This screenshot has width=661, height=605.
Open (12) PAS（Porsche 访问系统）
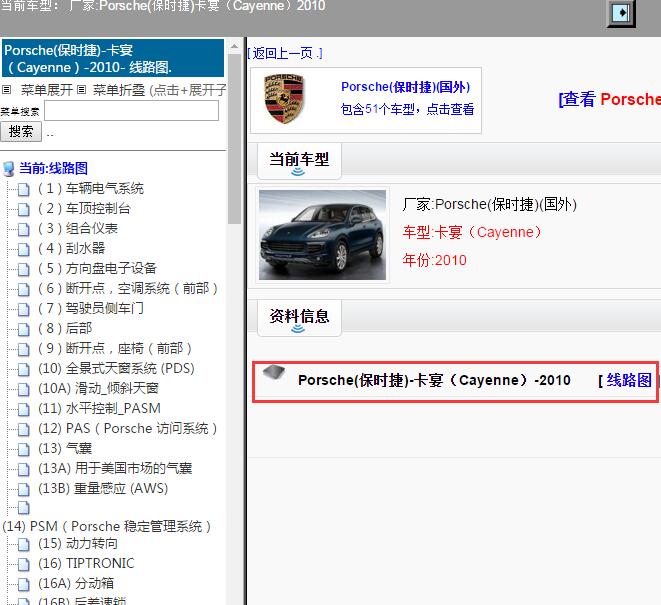click(128, 428)
